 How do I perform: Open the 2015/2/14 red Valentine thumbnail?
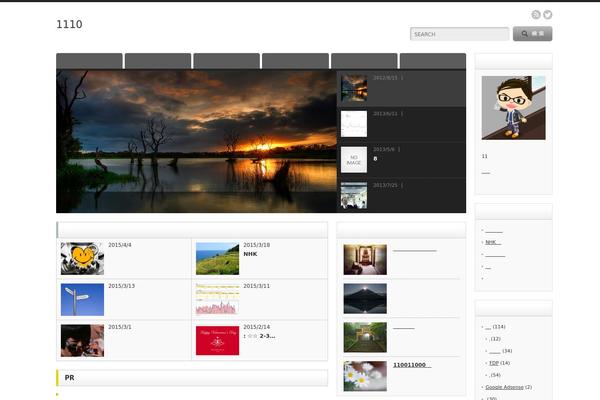pos(217,341)
